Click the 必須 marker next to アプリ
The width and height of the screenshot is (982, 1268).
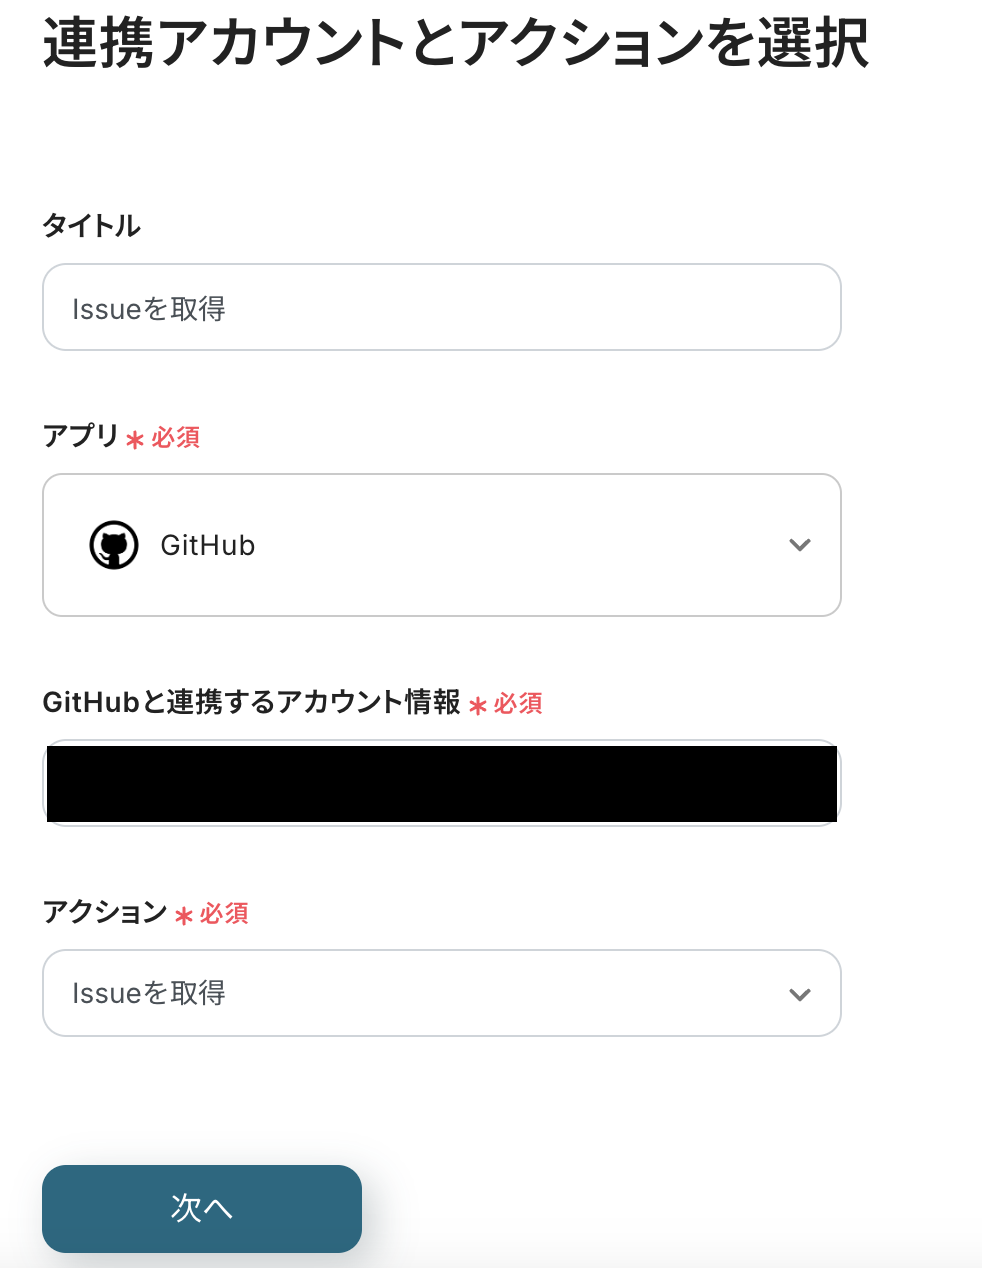176,438
